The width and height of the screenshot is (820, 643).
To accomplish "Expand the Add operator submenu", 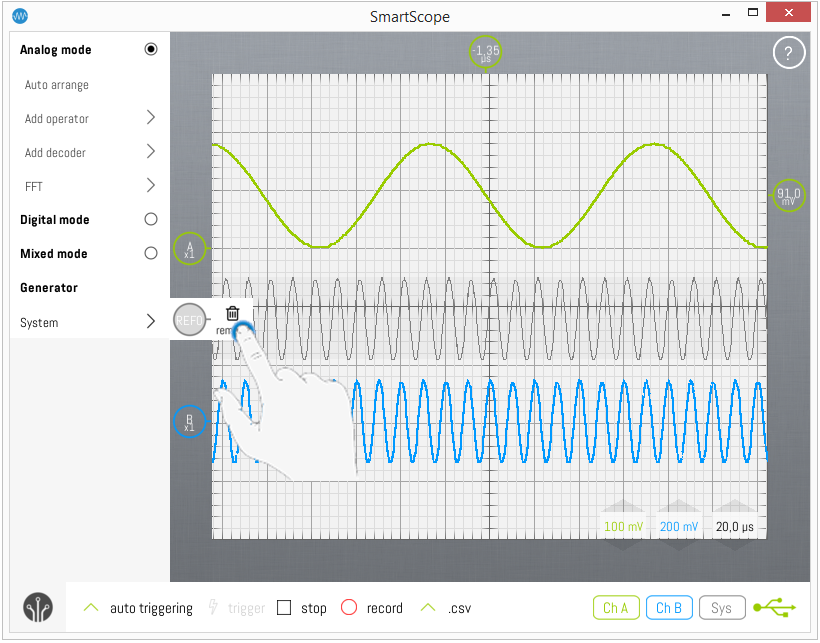I will 151,118.
